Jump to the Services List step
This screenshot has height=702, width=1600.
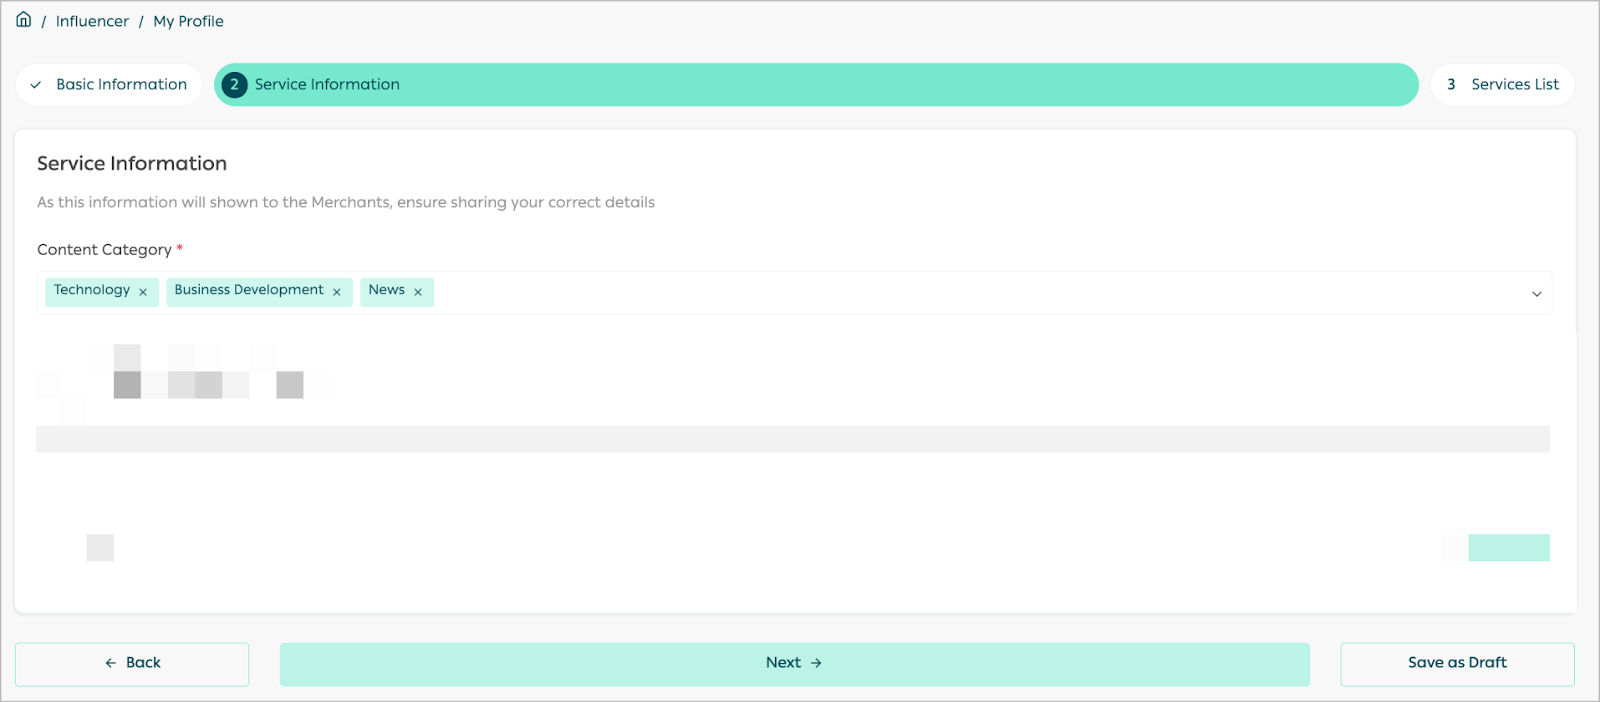coord(1502,85)
